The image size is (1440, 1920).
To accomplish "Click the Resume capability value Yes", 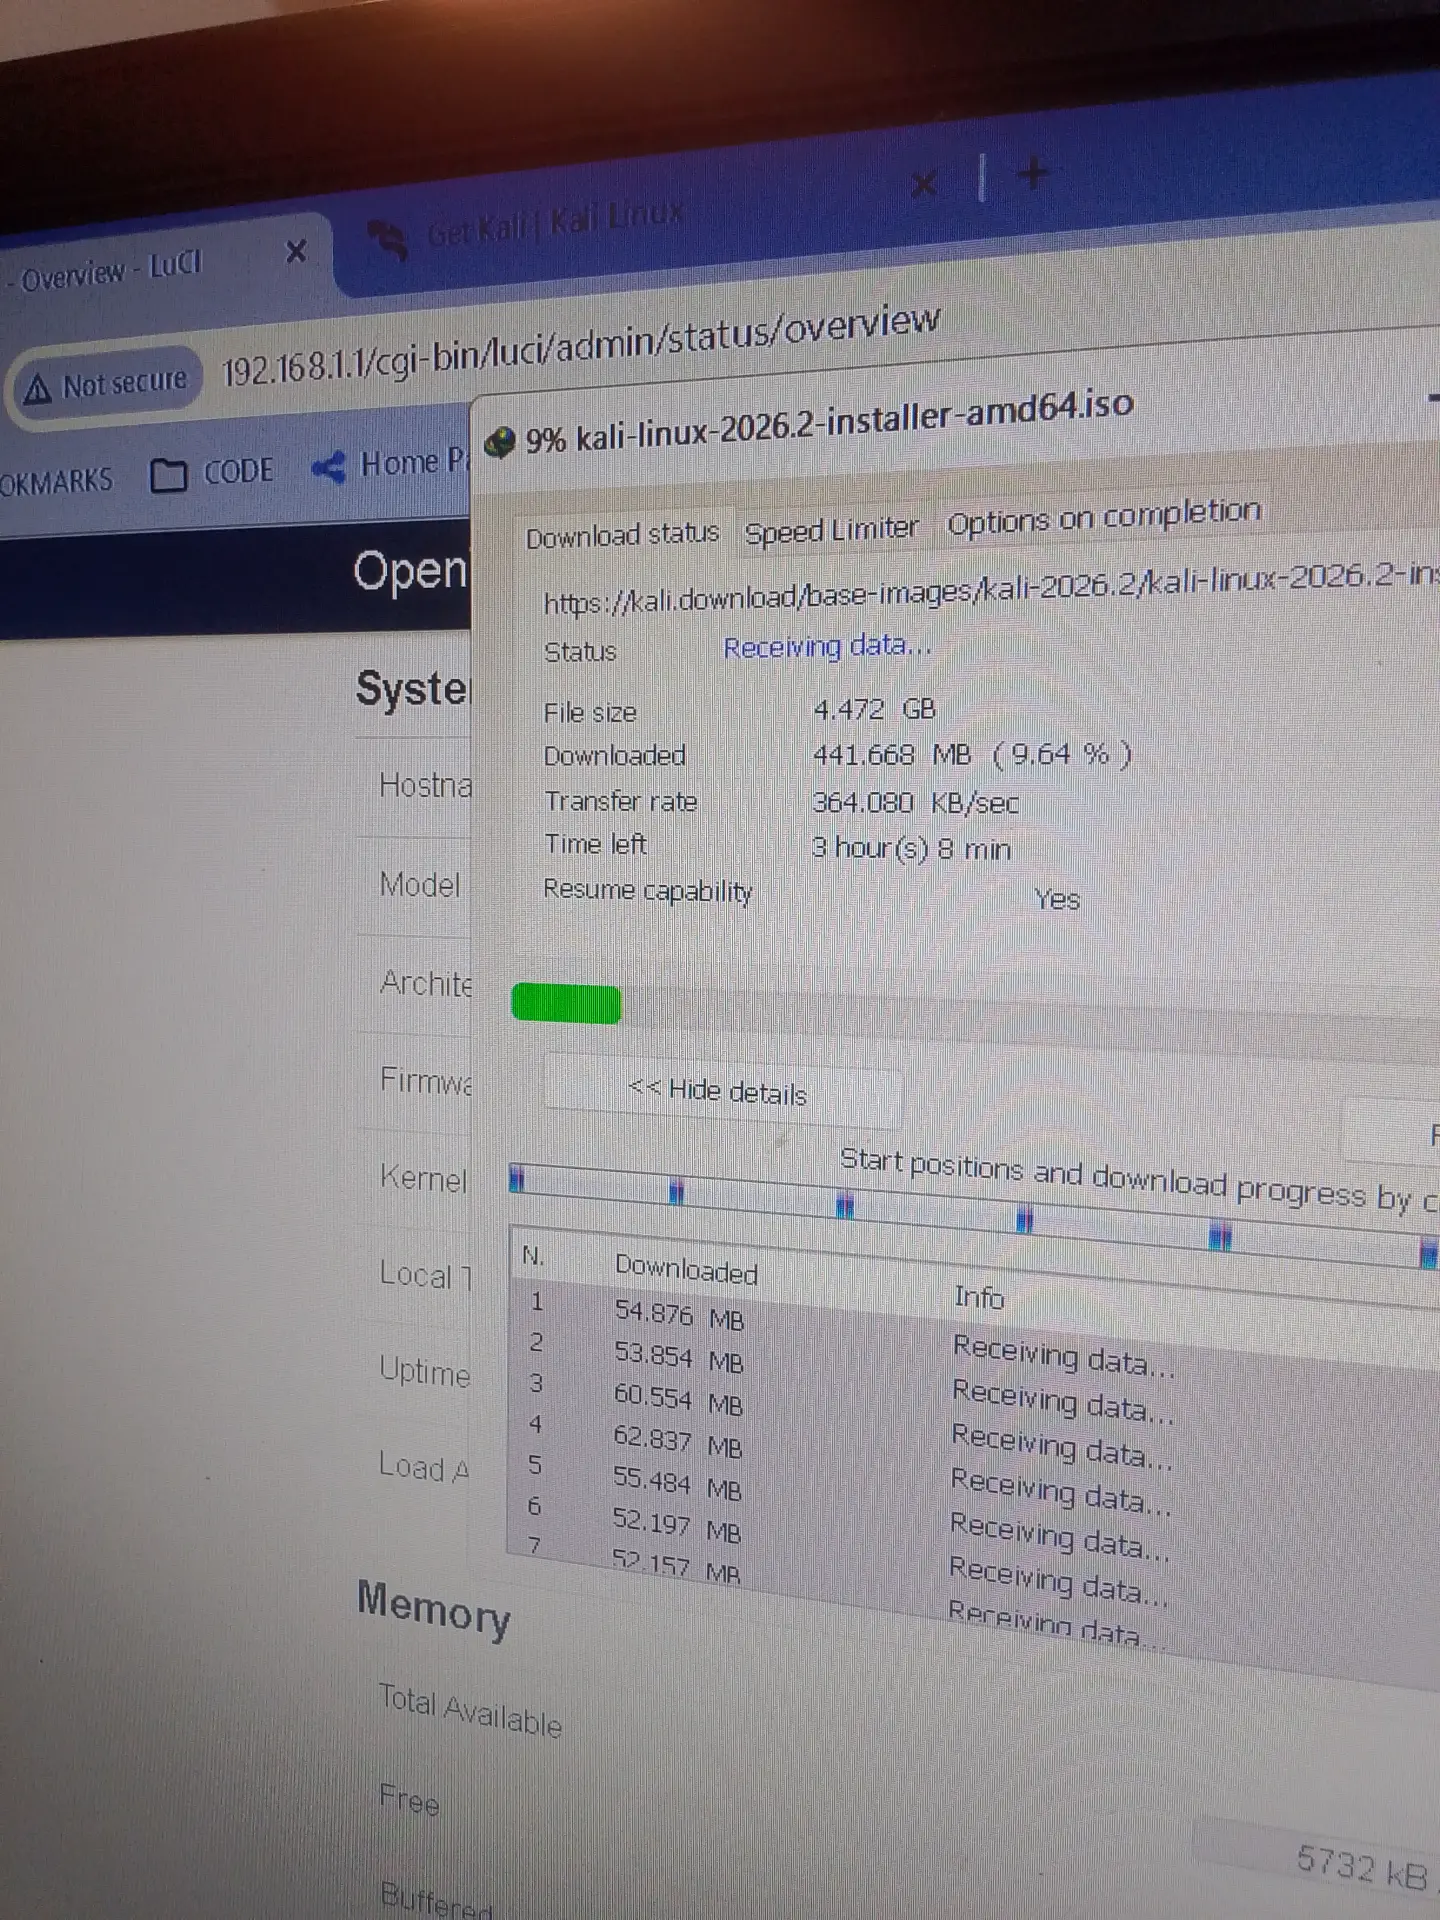I will point(1057,899).
